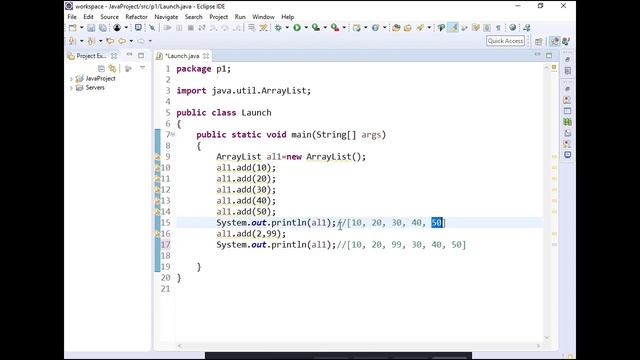Click the New file wizard icon
The height and width of the screenshot is (360, 640).
(73, 27)
